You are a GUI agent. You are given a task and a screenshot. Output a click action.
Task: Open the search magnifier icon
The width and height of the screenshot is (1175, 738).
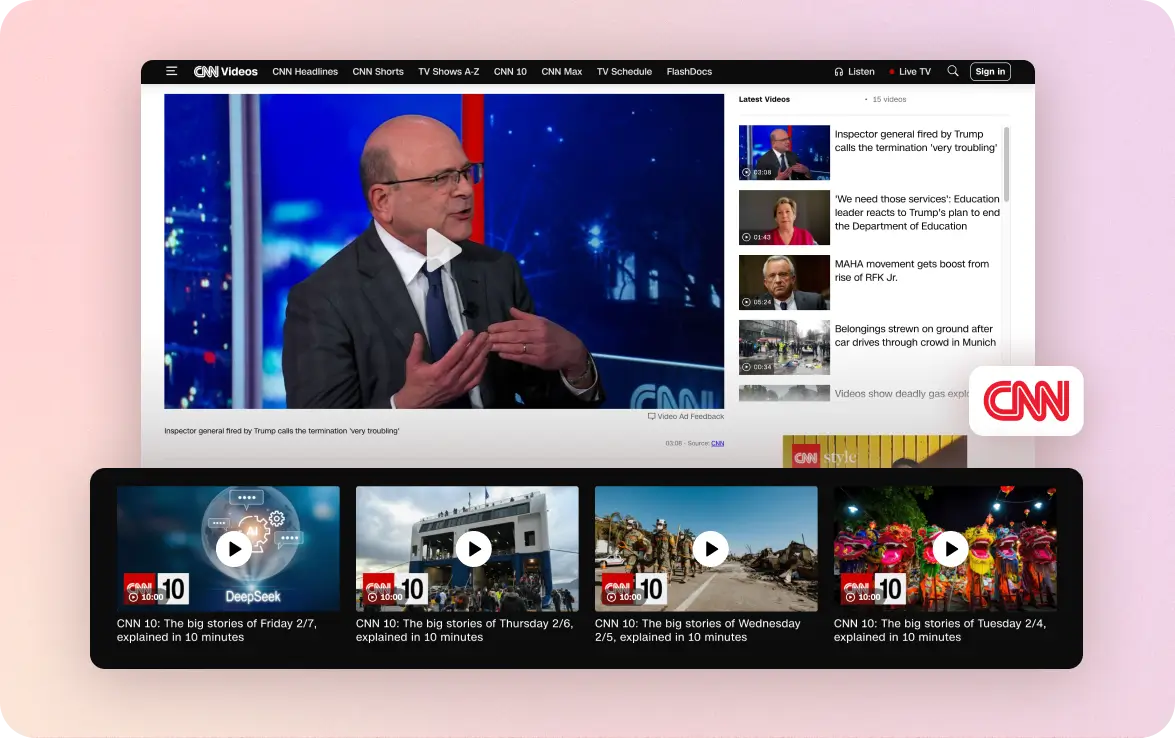click(952, 71)
